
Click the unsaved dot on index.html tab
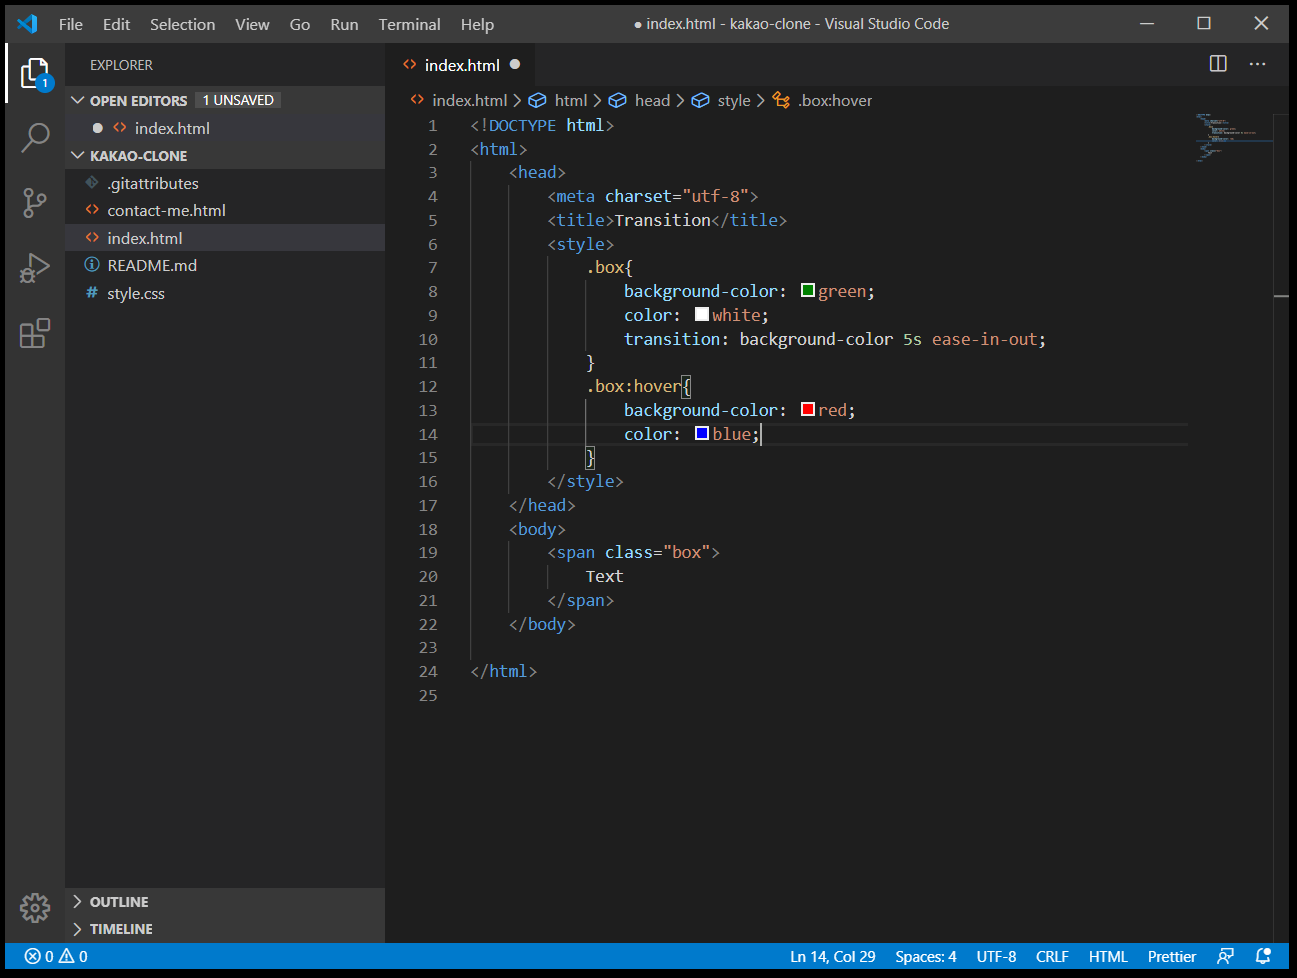[x=515, y=65]
